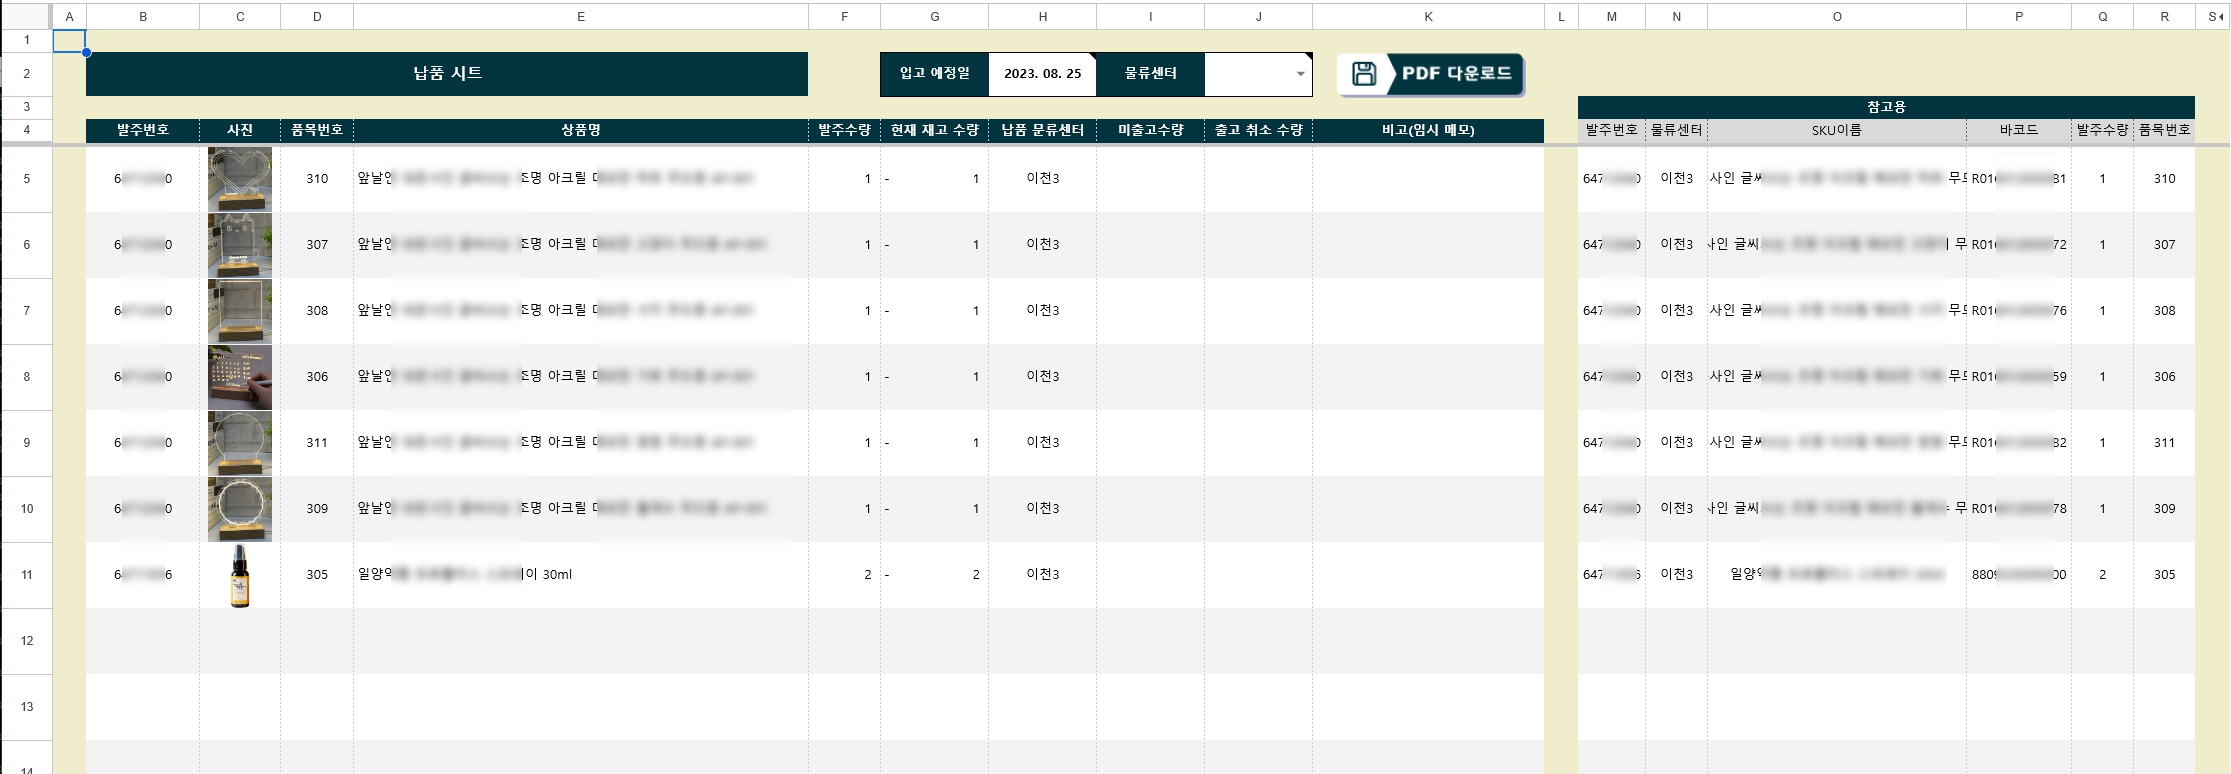Click the heart-shaped lamp thumbnail in row 5

(240, 179)
